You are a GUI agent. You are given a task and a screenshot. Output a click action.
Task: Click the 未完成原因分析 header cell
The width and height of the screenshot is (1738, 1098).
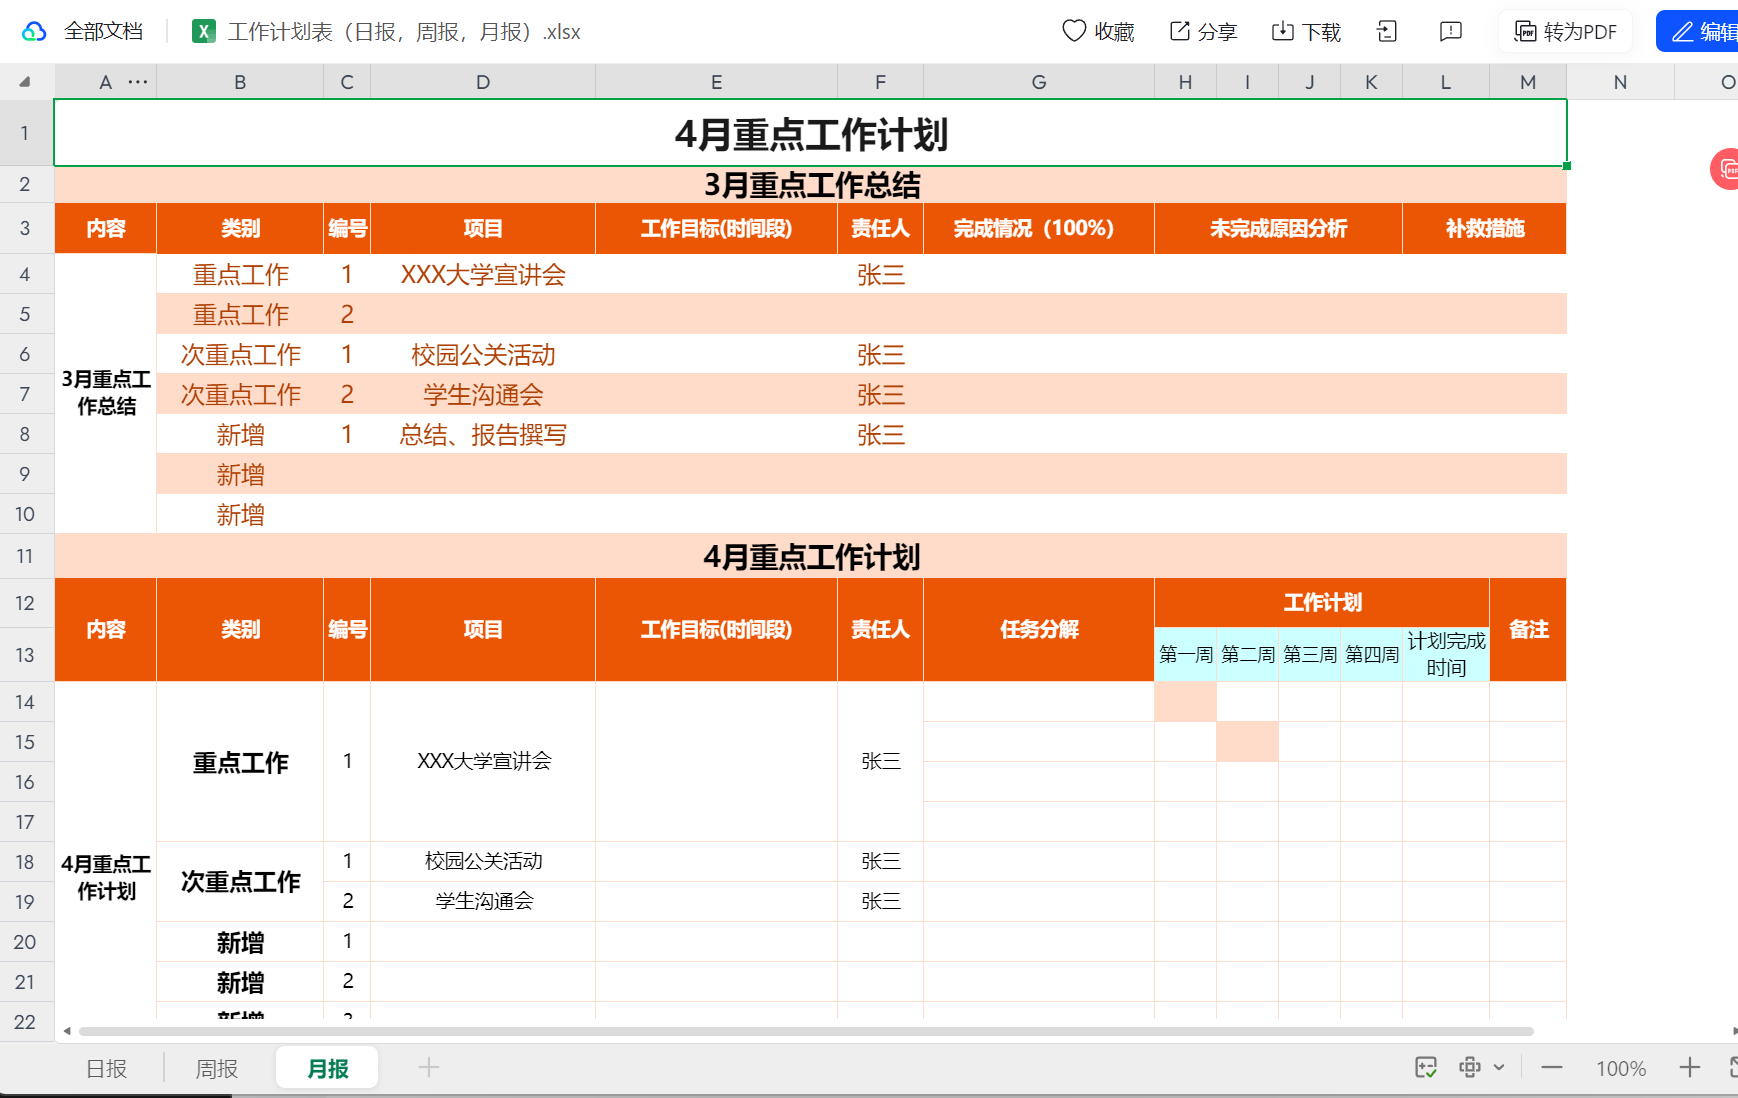point(1278,228)
